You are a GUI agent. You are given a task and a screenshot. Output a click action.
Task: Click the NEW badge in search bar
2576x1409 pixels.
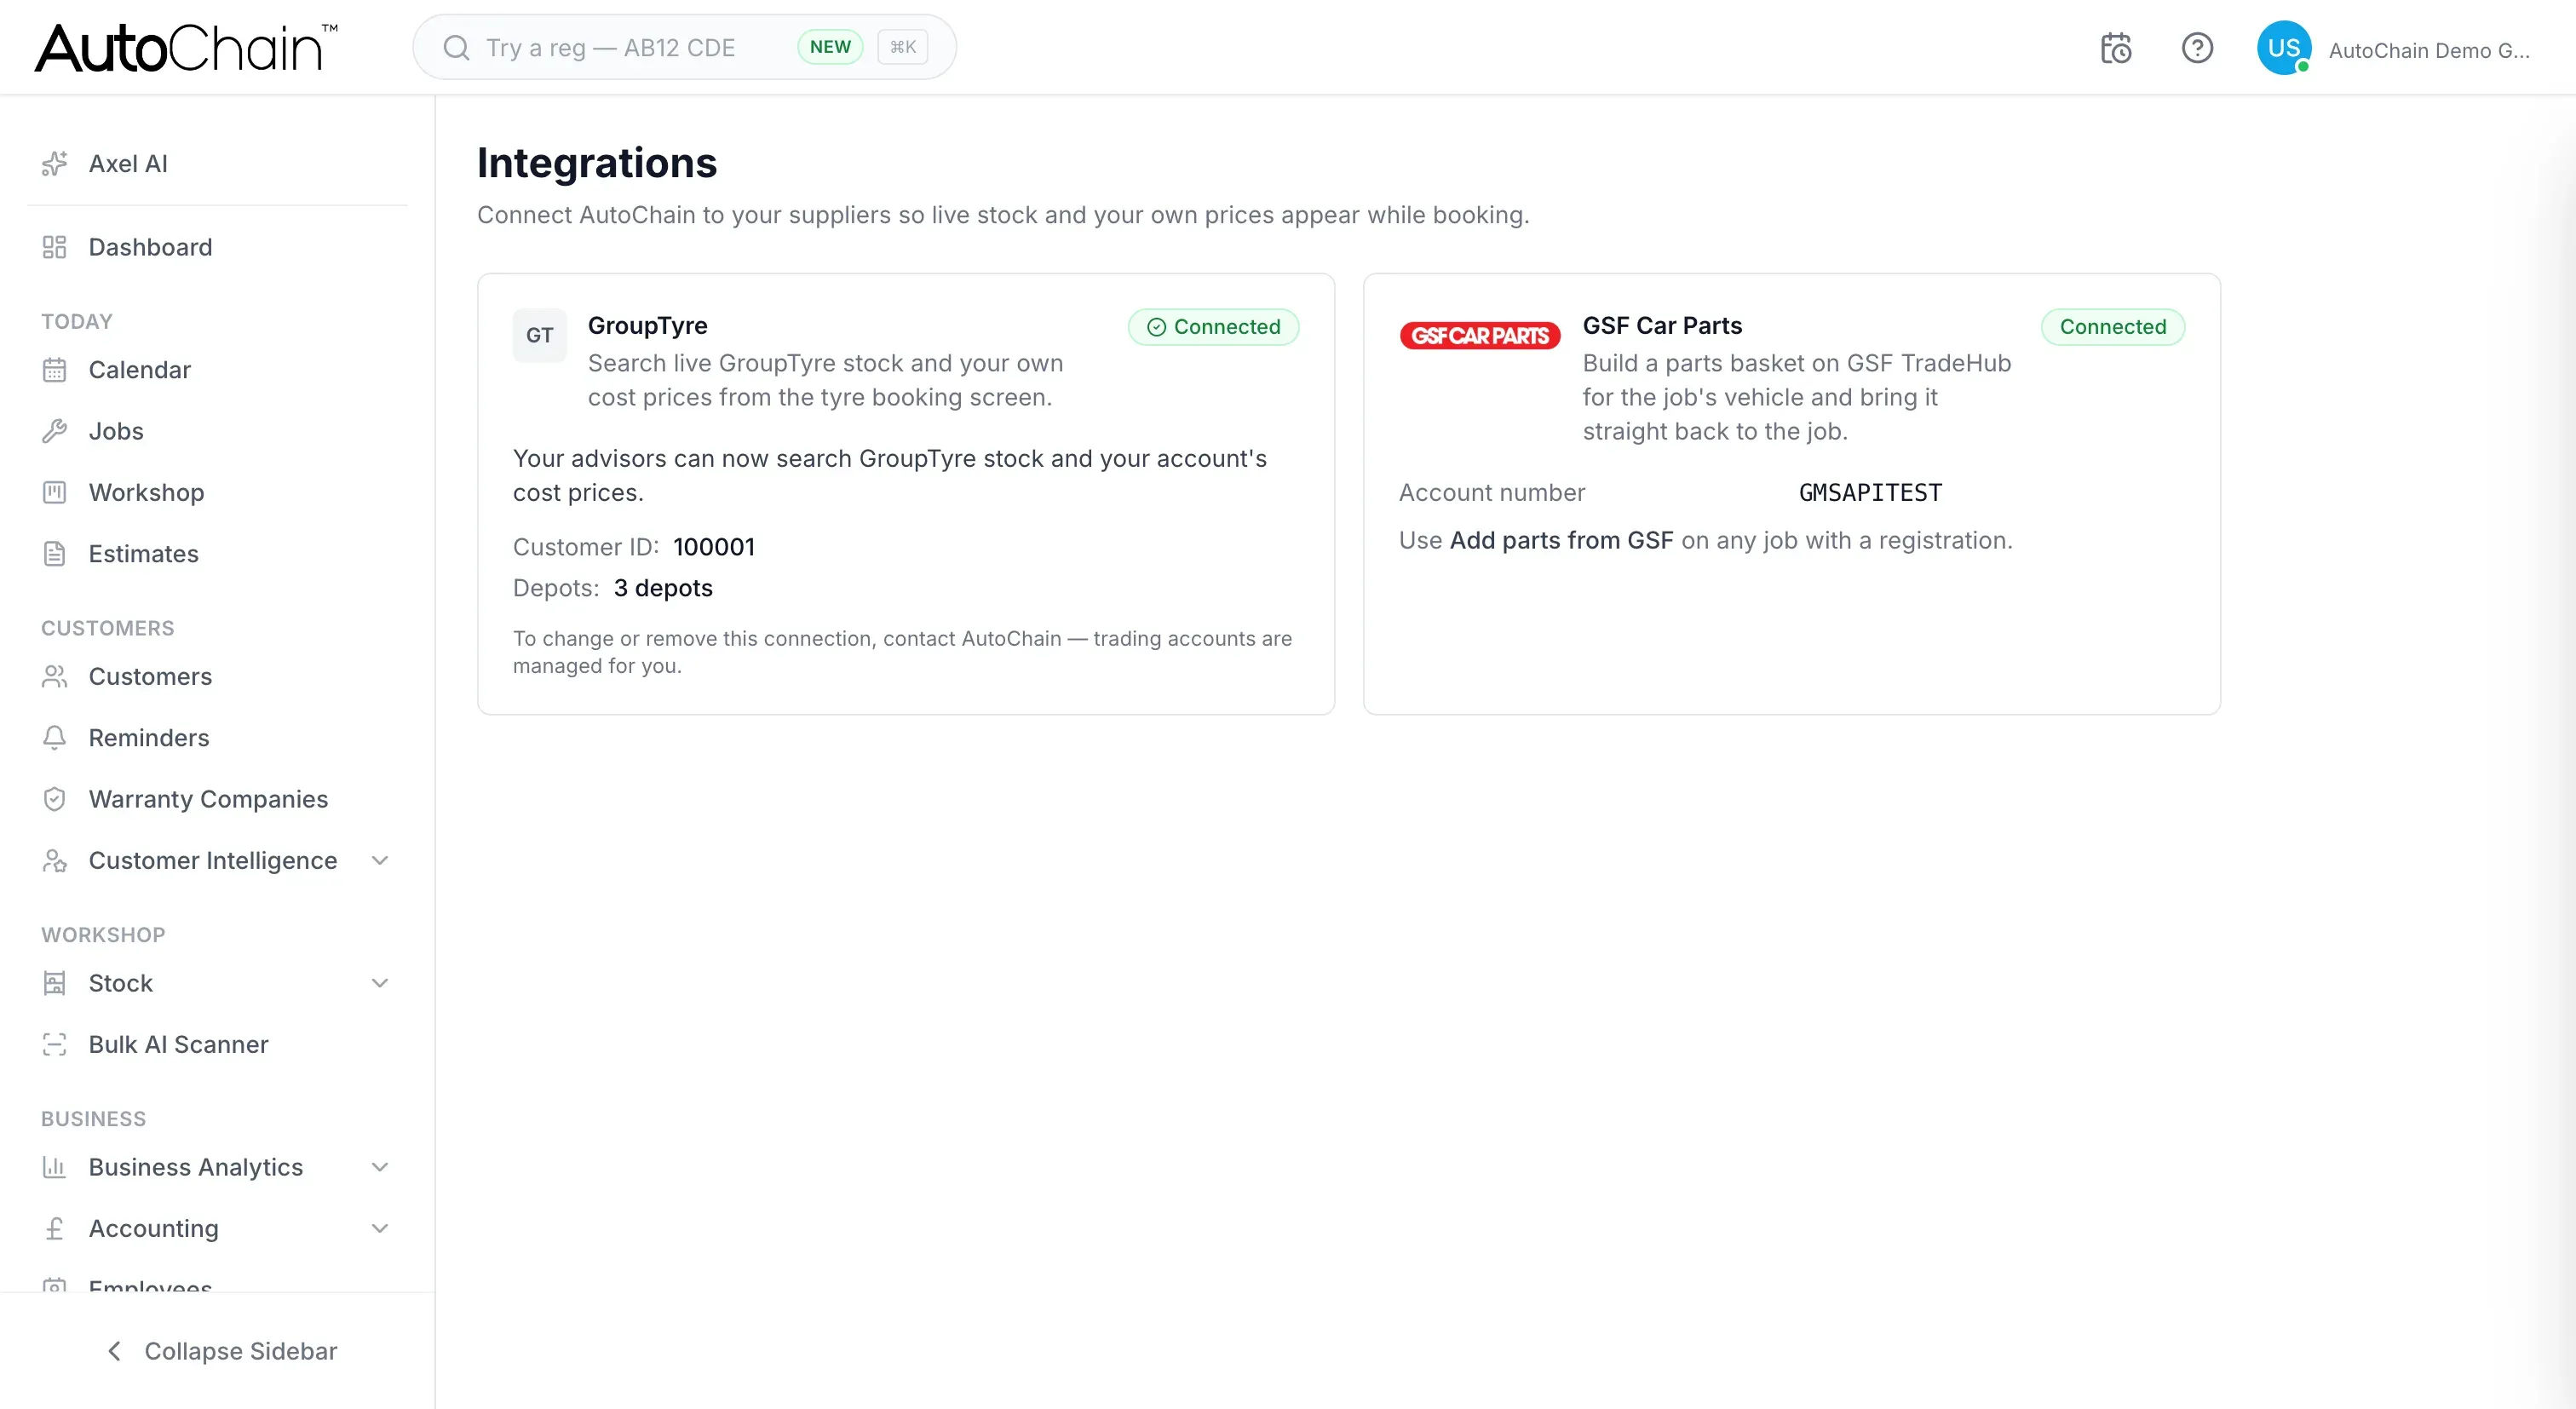click(x=830, y=47)
